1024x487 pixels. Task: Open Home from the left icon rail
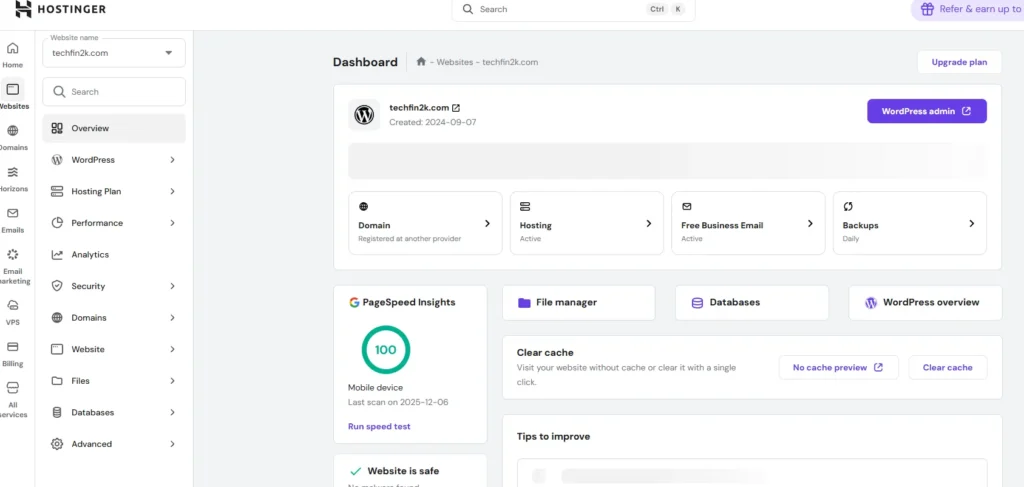pyautogui.click(x=12, y=48)
